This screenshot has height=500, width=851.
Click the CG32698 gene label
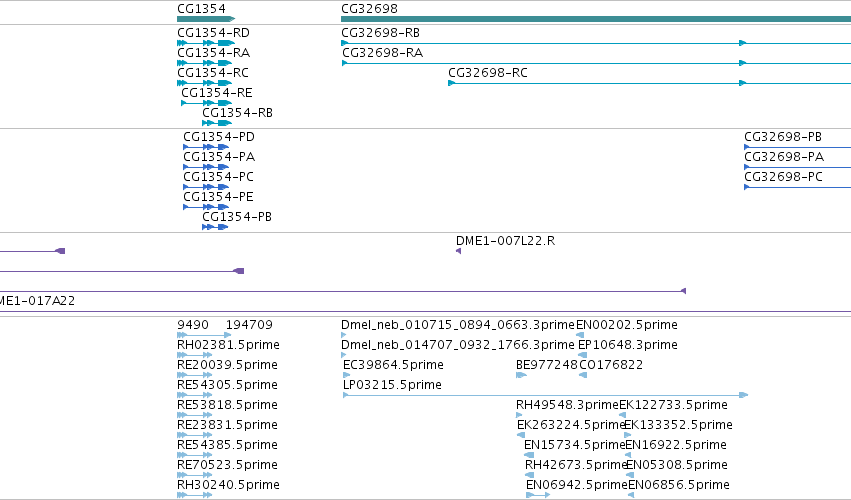click(x=369, y=9)
